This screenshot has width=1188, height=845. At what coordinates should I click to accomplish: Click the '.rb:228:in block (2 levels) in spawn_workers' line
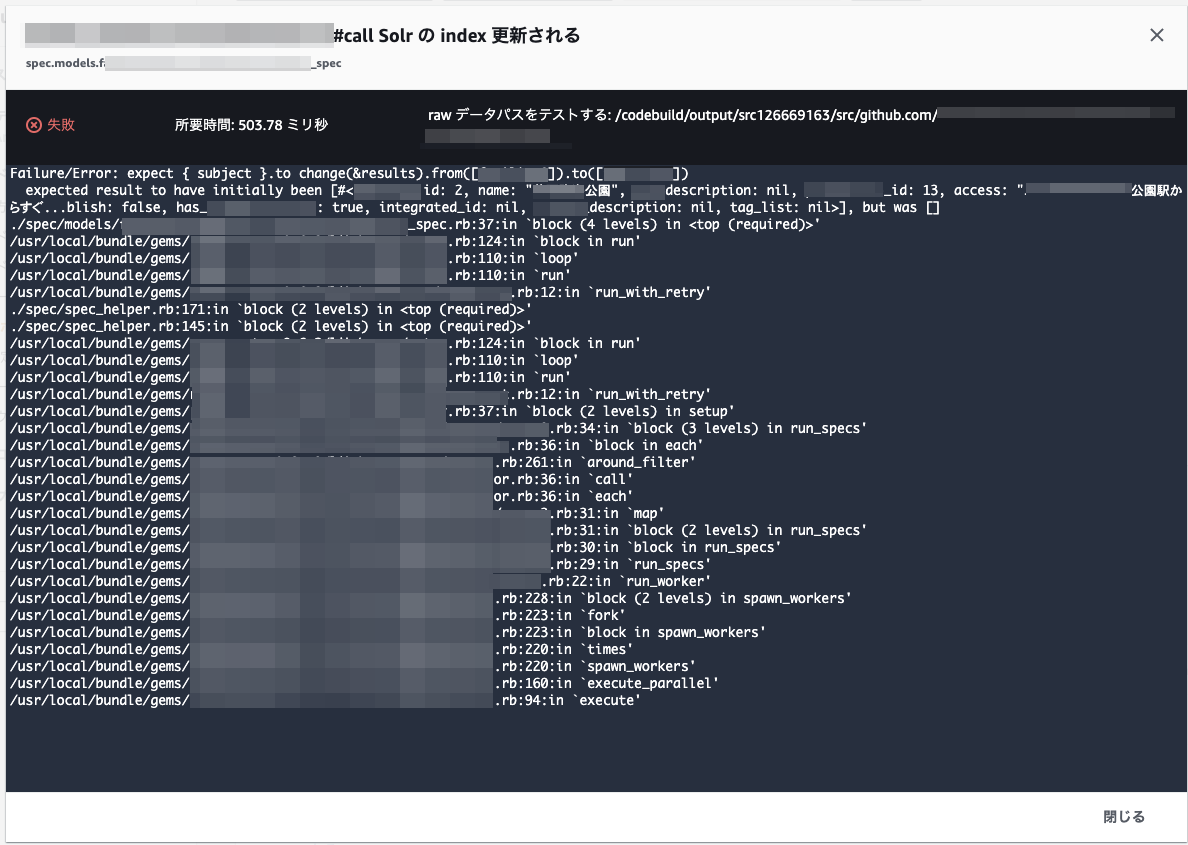tap(431, 599)
